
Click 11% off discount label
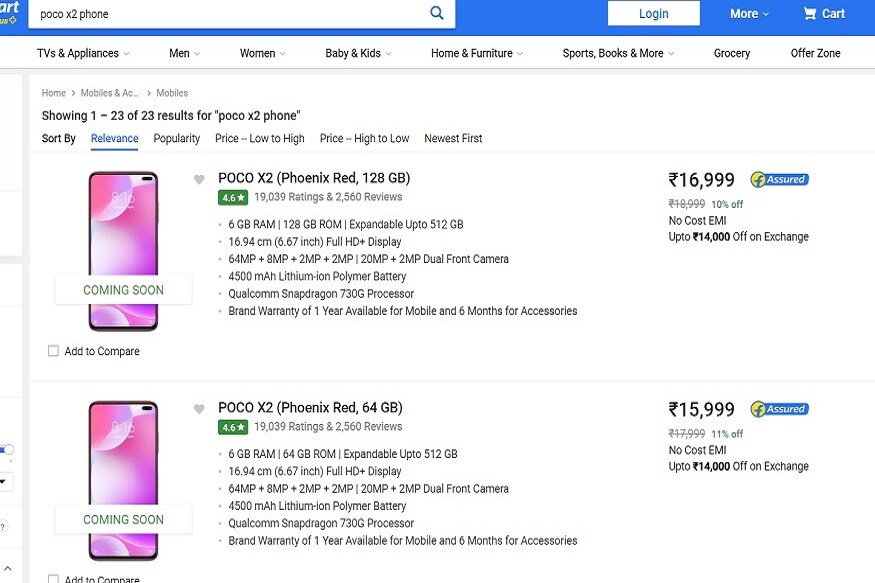pos(727,434)
